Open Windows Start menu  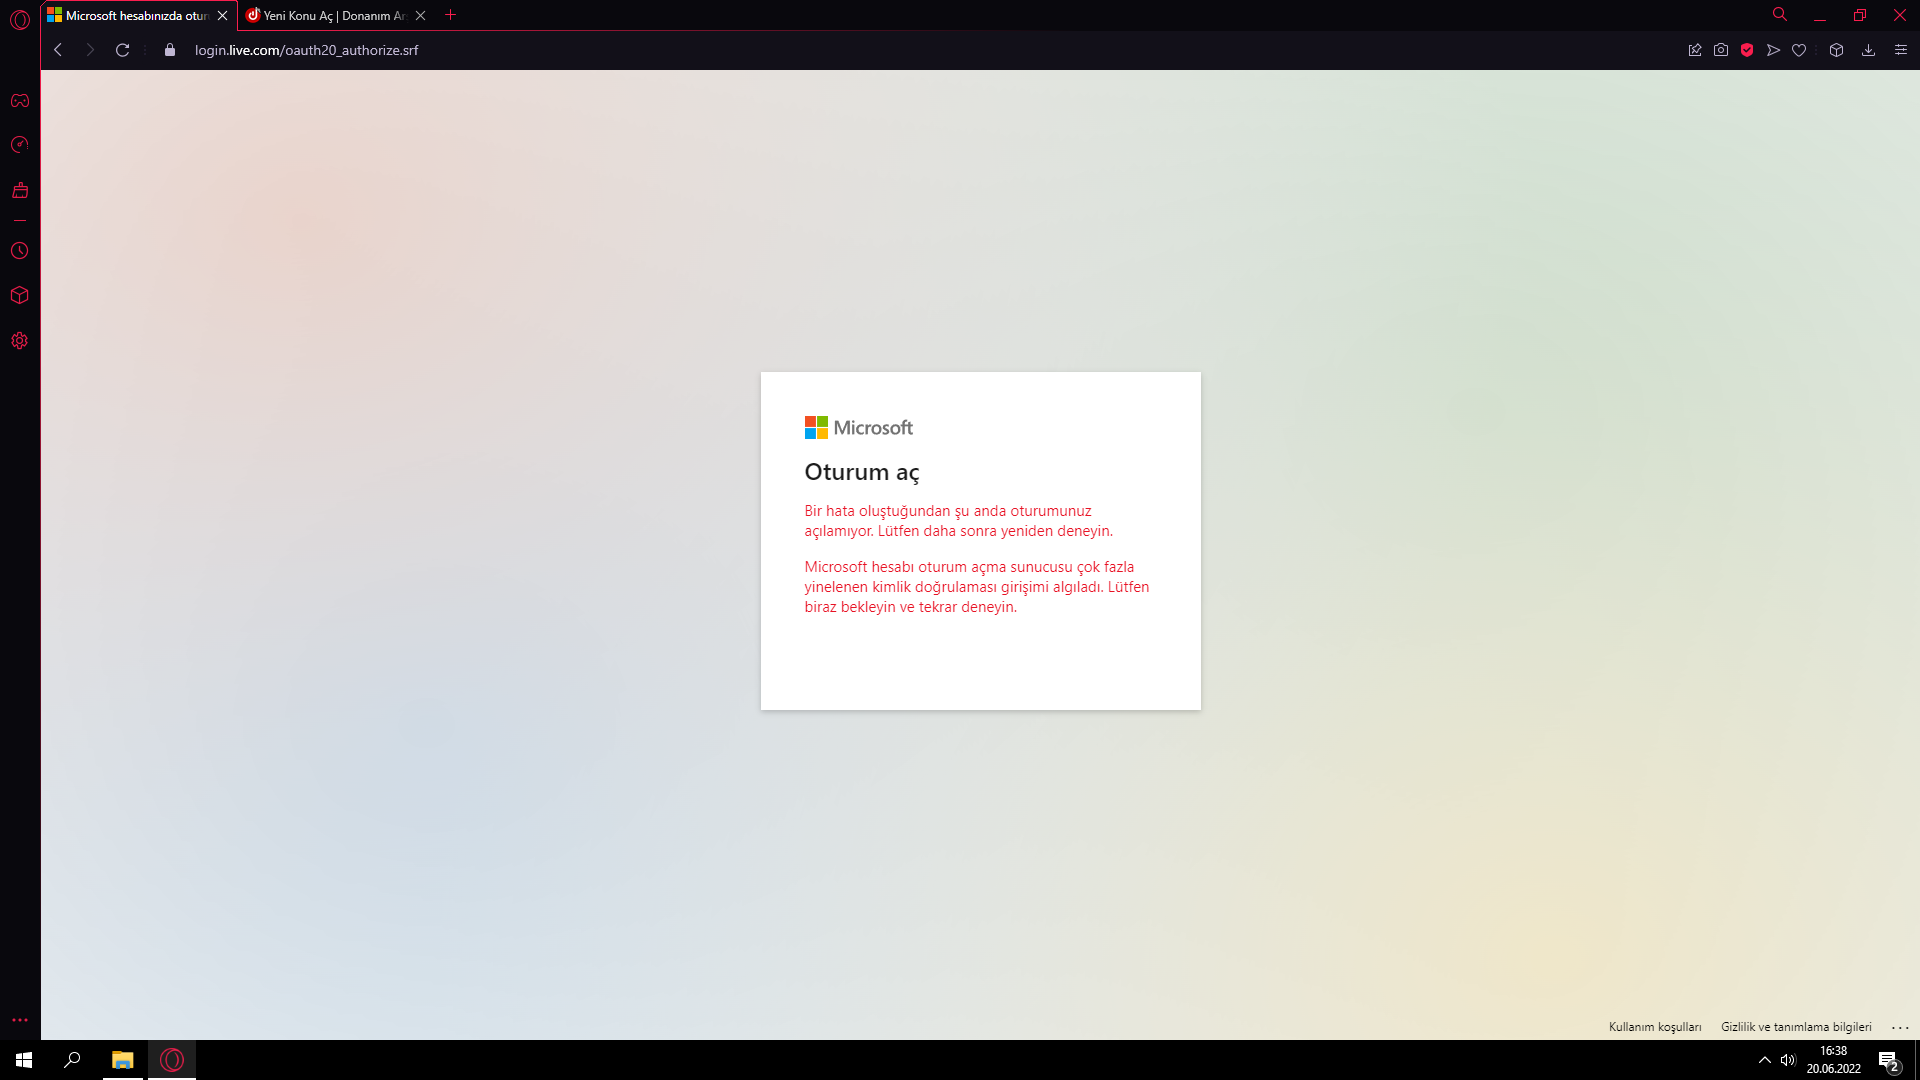click(24, 1060)
